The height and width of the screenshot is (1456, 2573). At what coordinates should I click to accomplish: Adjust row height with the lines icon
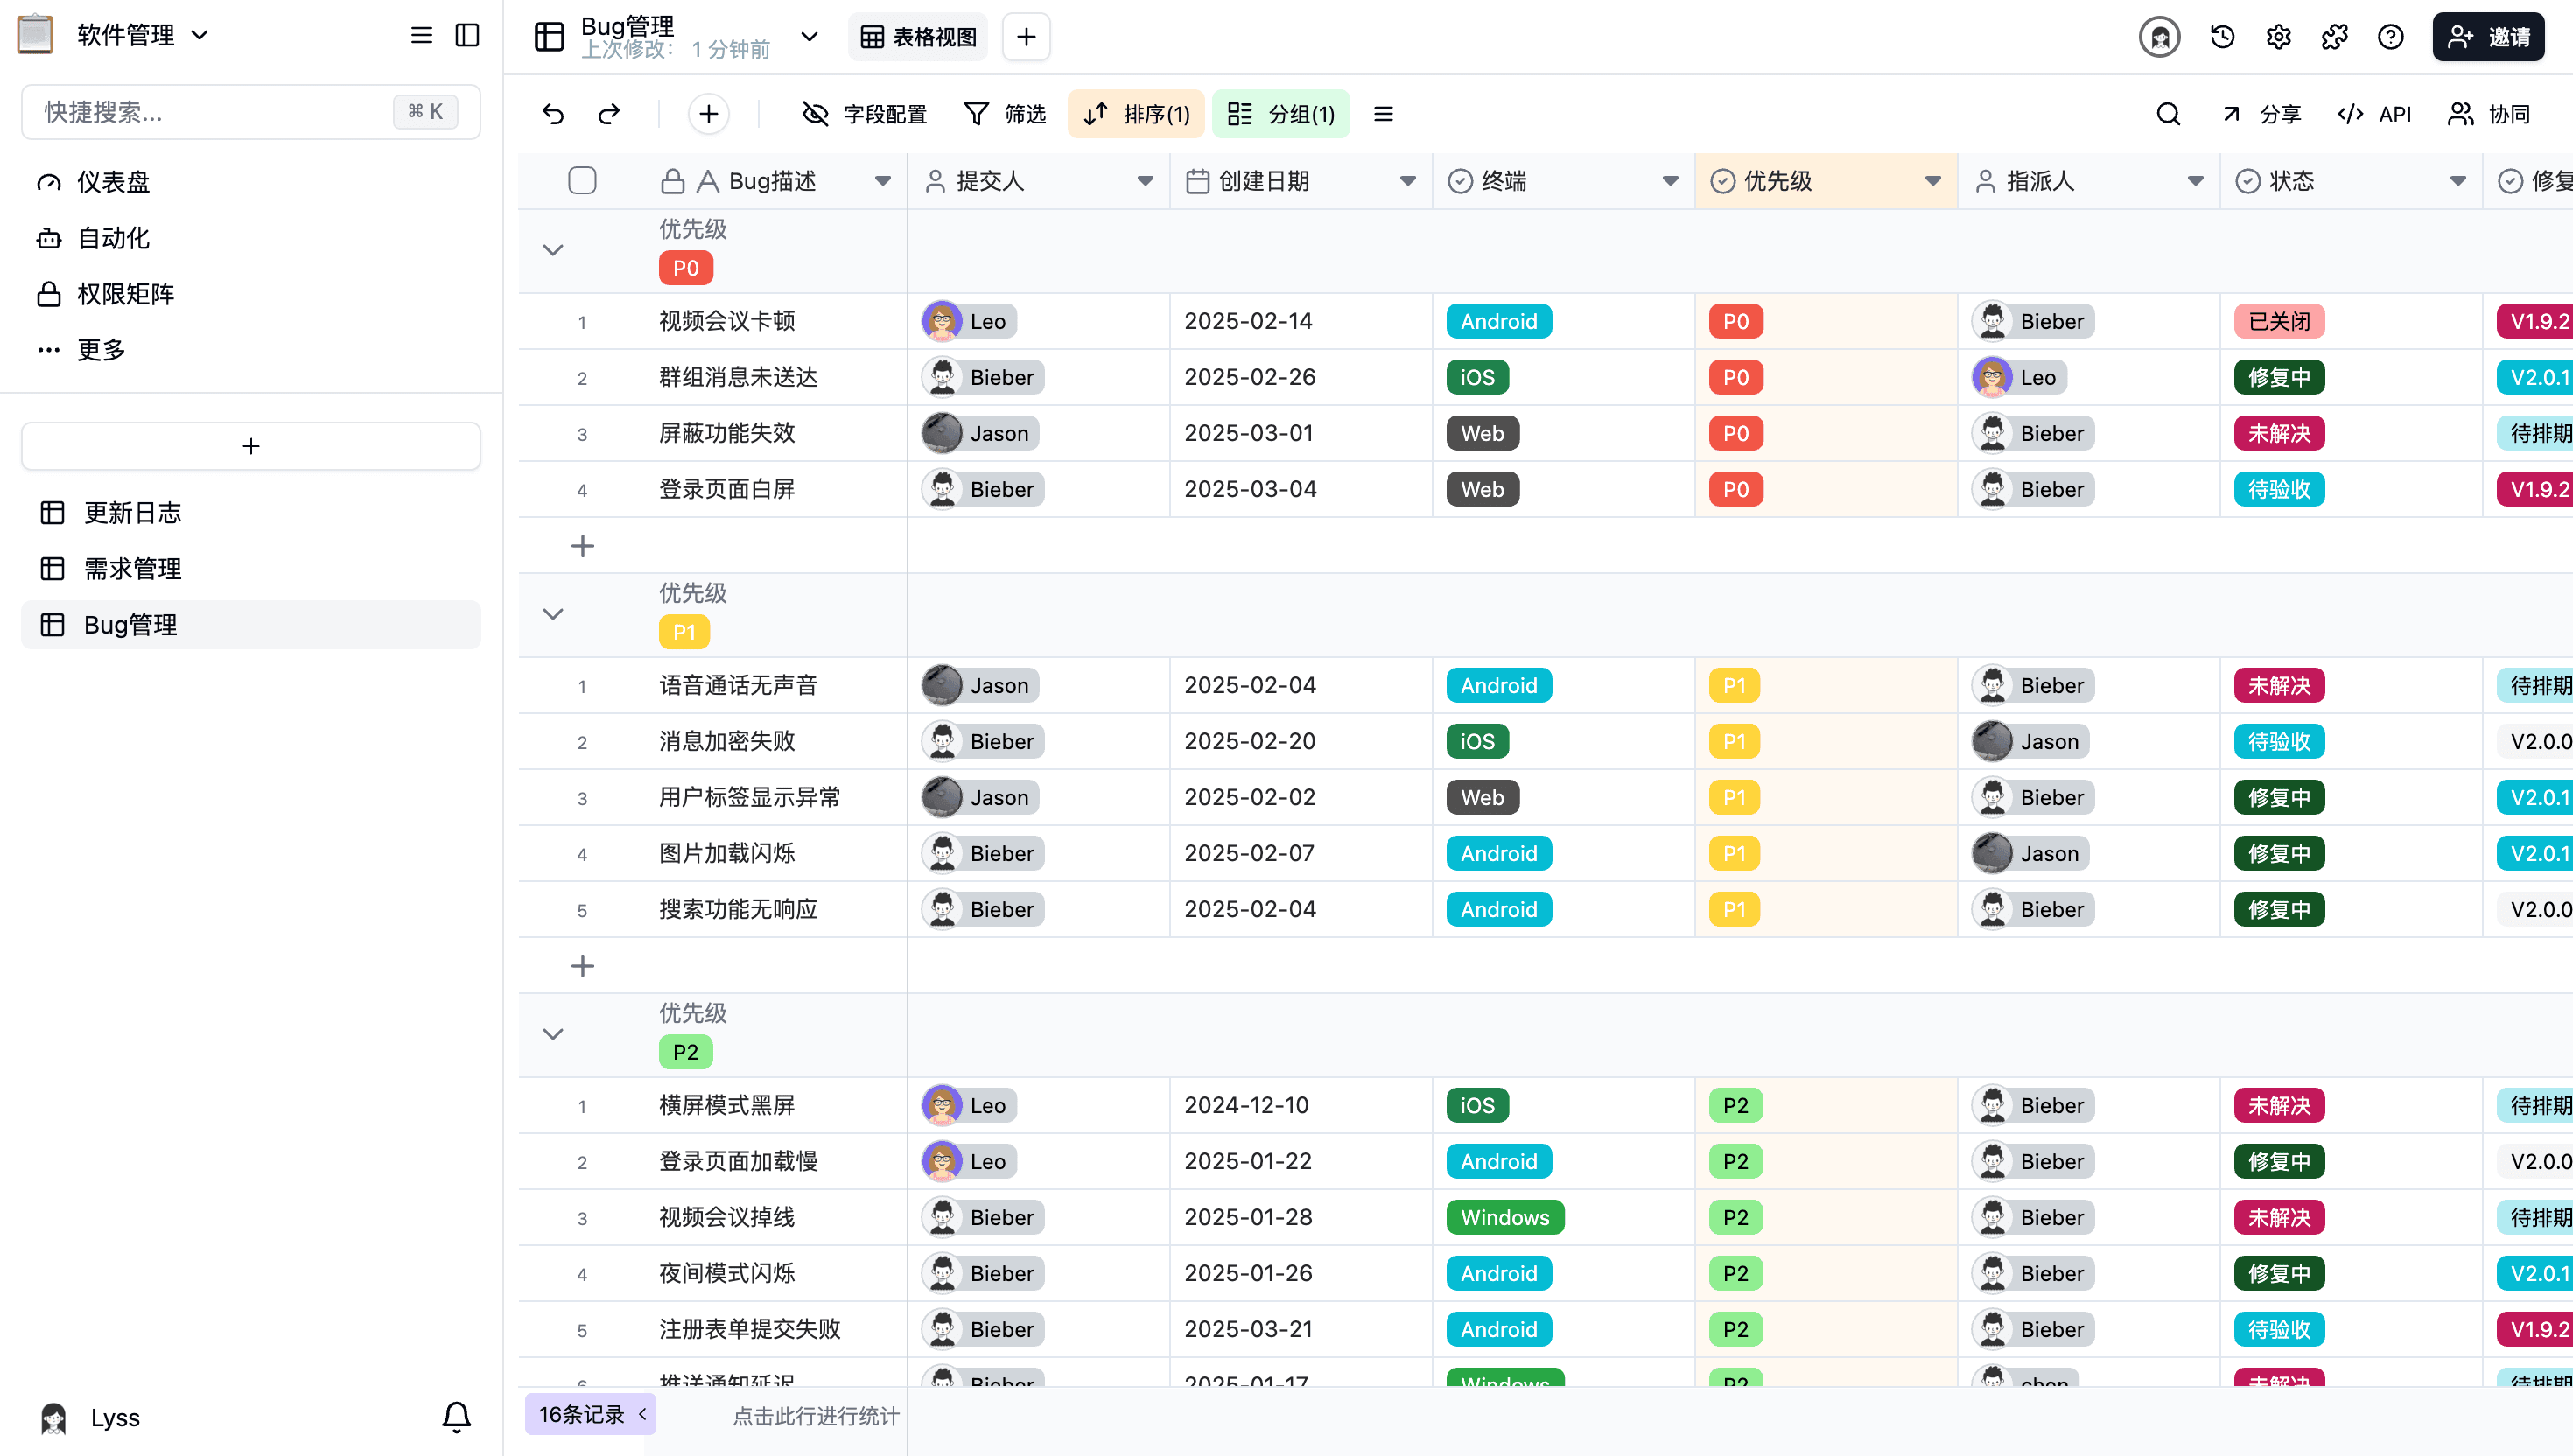click(x=1383, y=113)
